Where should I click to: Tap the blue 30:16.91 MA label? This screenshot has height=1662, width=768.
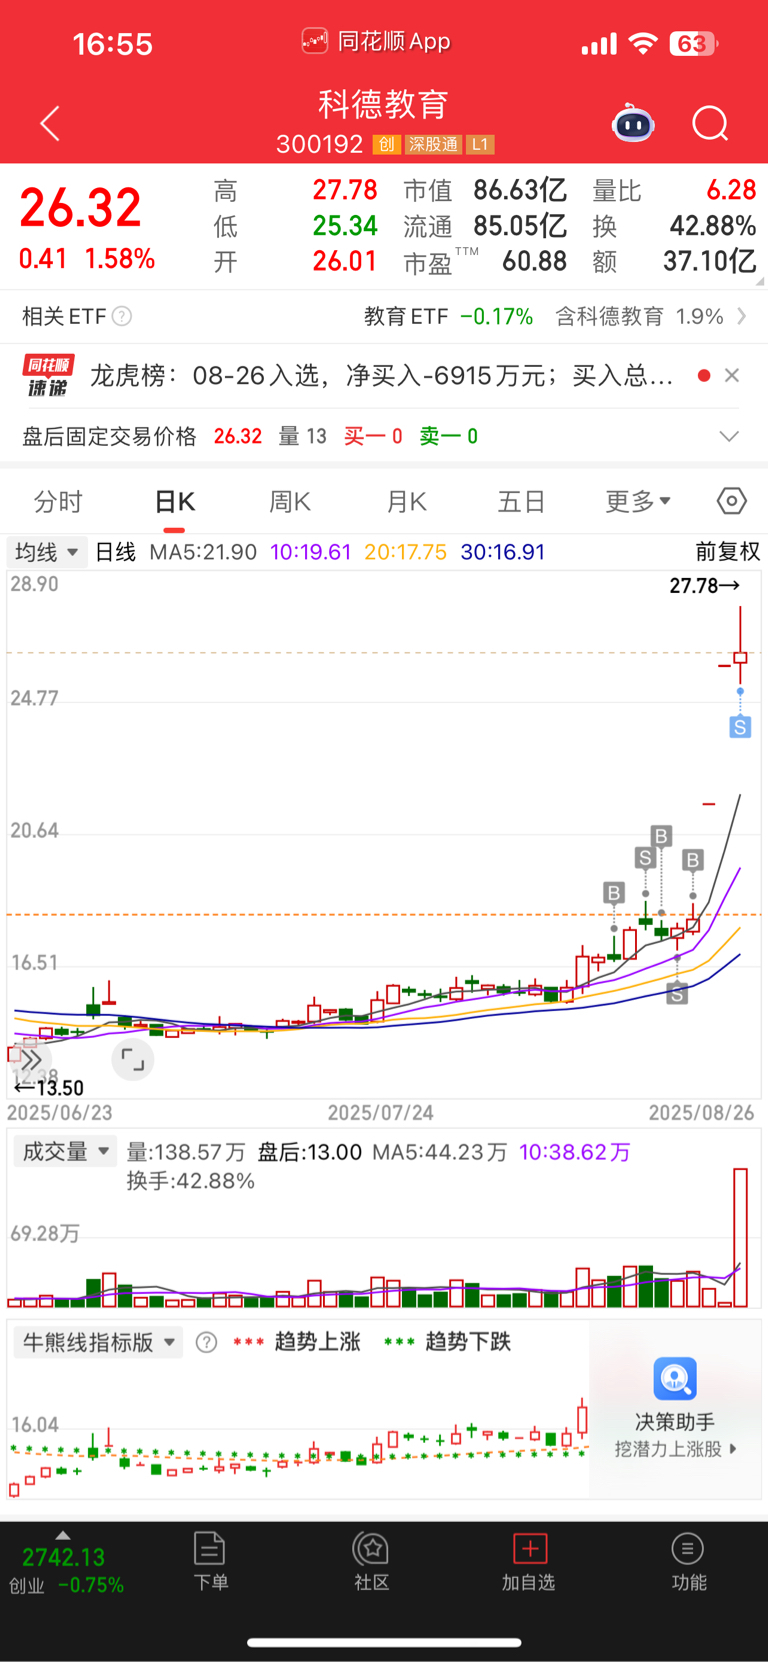[503, 552]
